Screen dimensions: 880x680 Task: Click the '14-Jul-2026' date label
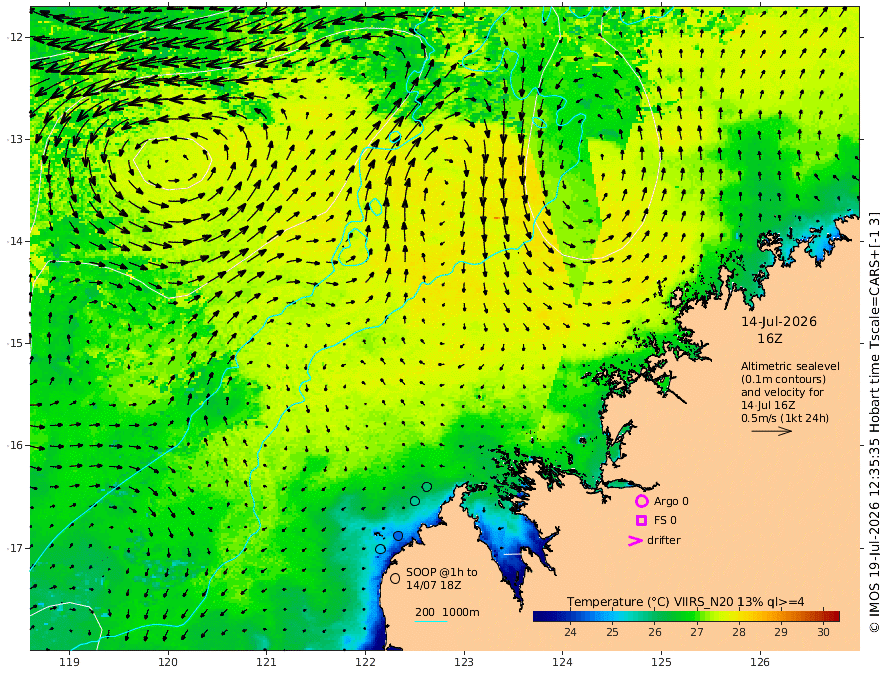[x=779, y=322]
